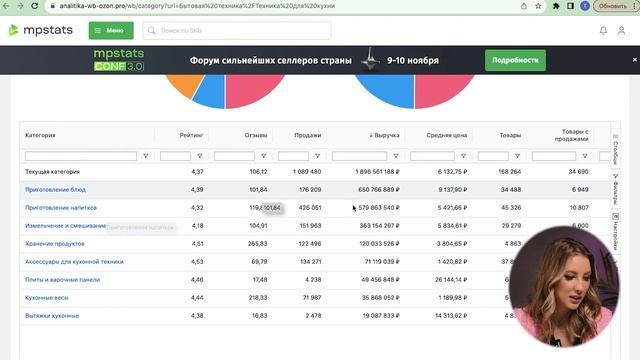Sort by the Отзывы column header
Image resolution: width=640 pixels, height=360 pixels.
pyautogui.click(x=256, y=135)
